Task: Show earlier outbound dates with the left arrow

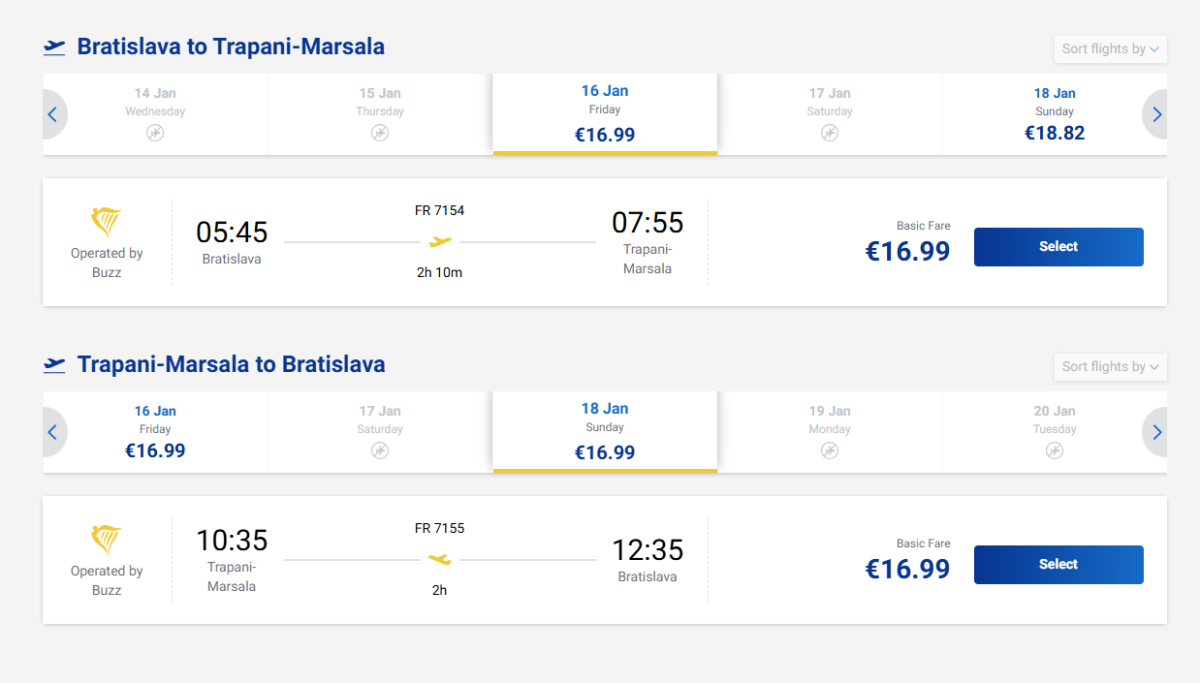Action: pos(52,115)
